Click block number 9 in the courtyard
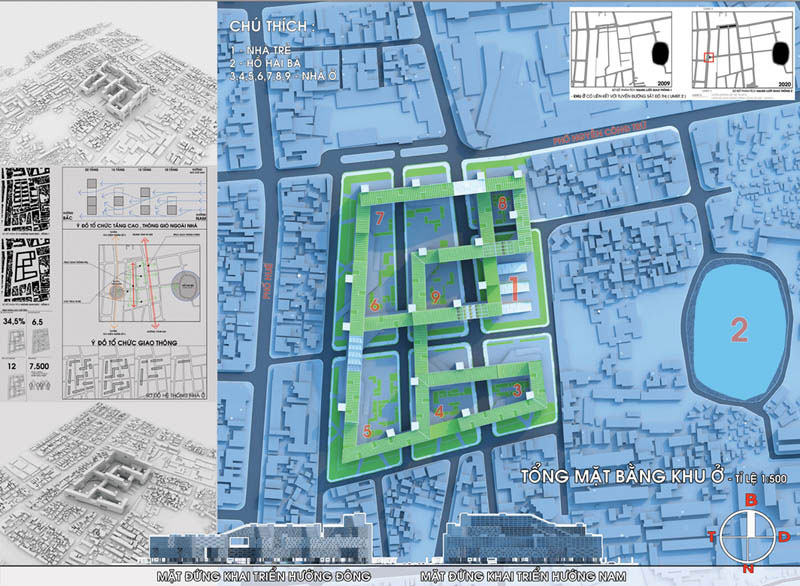800x586 pixels. 435,297
